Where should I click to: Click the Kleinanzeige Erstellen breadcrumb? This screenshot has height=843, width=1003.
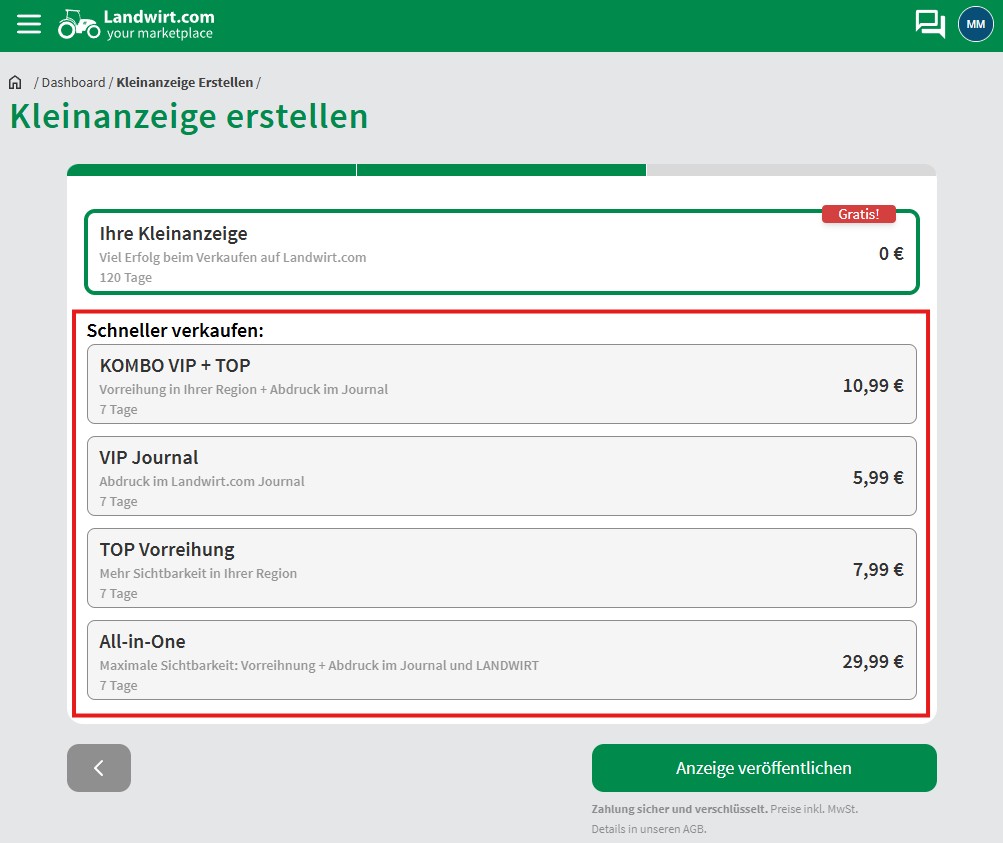183,82
